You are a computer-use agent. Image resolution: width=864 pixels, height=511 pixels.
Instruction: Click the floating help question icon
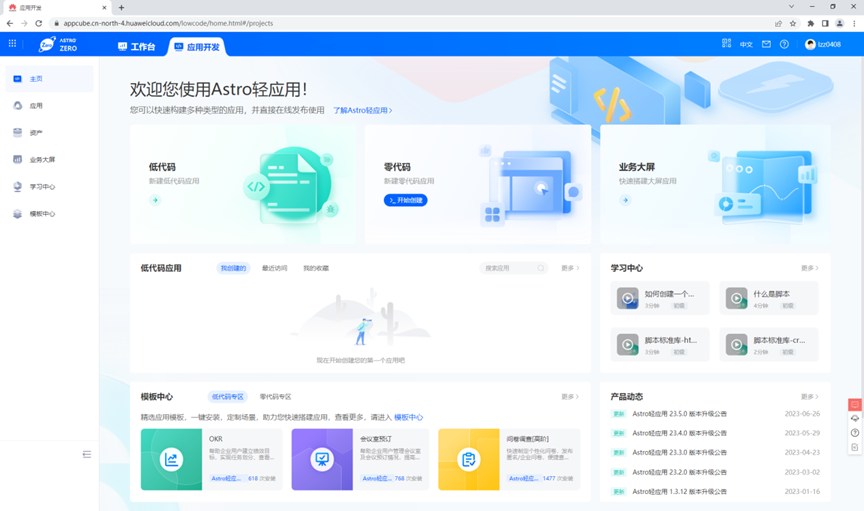855,433
